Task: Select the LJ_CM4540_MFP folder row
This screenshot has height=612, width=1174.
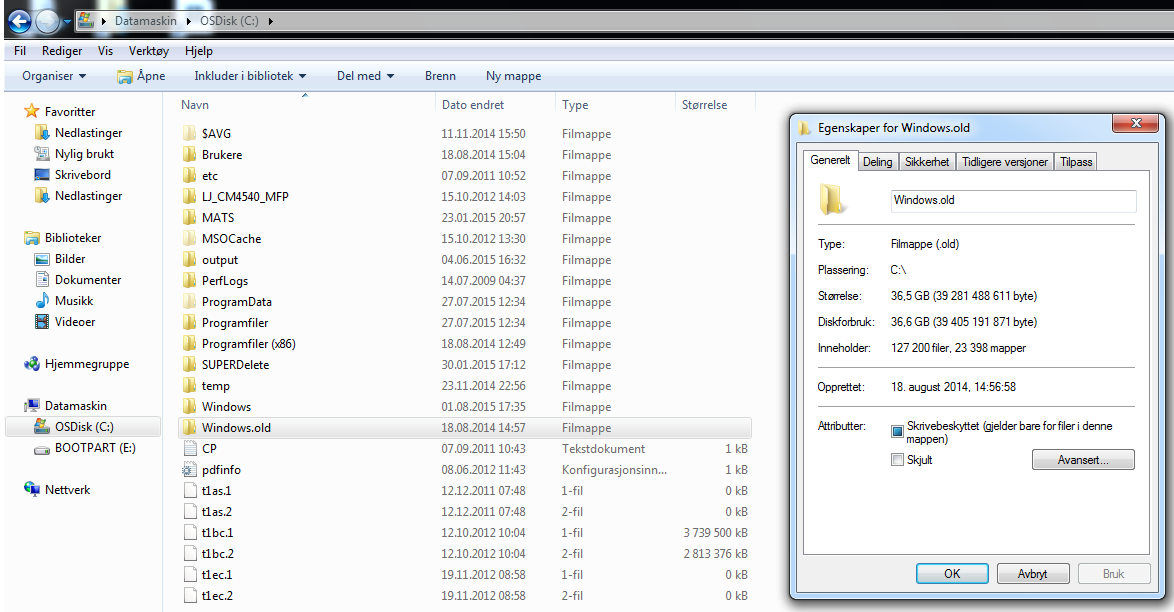Action: tap(464, 197)
